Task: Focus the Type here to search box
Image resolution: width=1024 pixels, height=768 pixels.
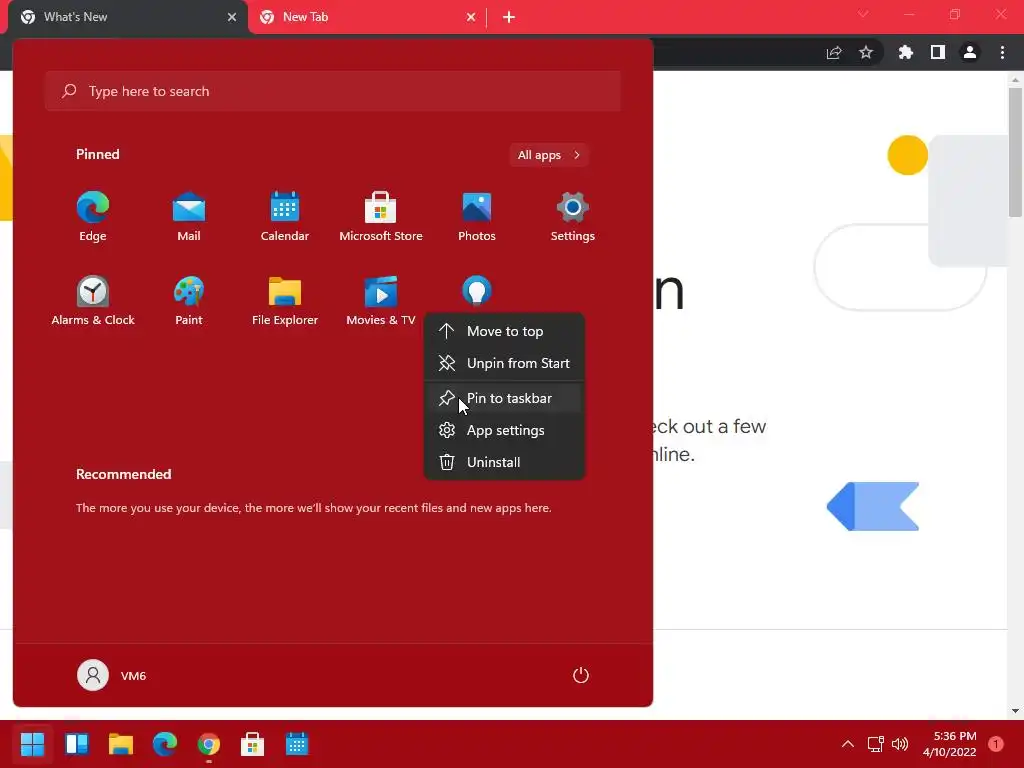Action: (332, 91)
